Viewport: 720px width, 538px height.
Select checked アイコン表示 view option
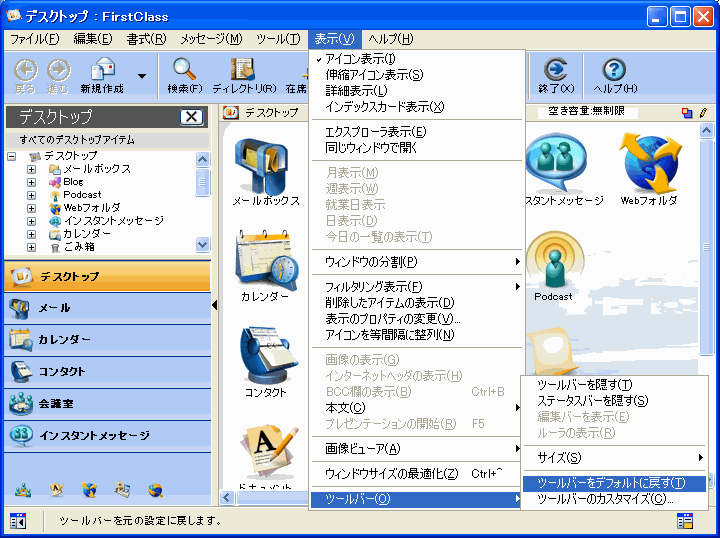pos(360,59)
